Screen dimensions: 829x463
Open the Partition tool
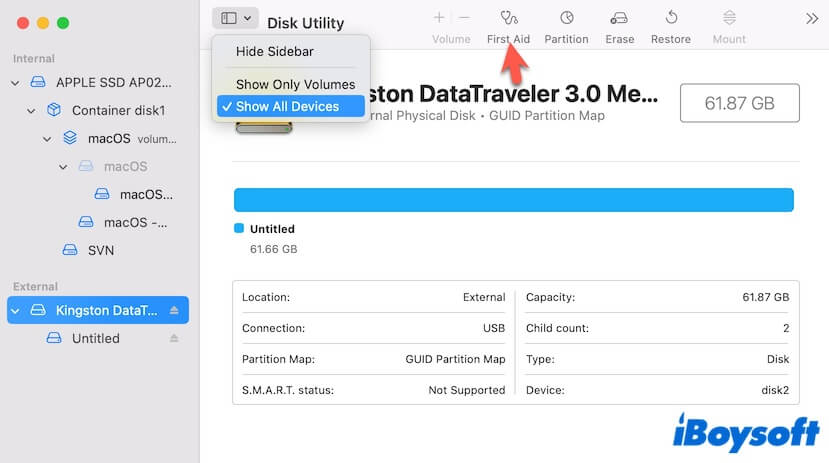566,18
